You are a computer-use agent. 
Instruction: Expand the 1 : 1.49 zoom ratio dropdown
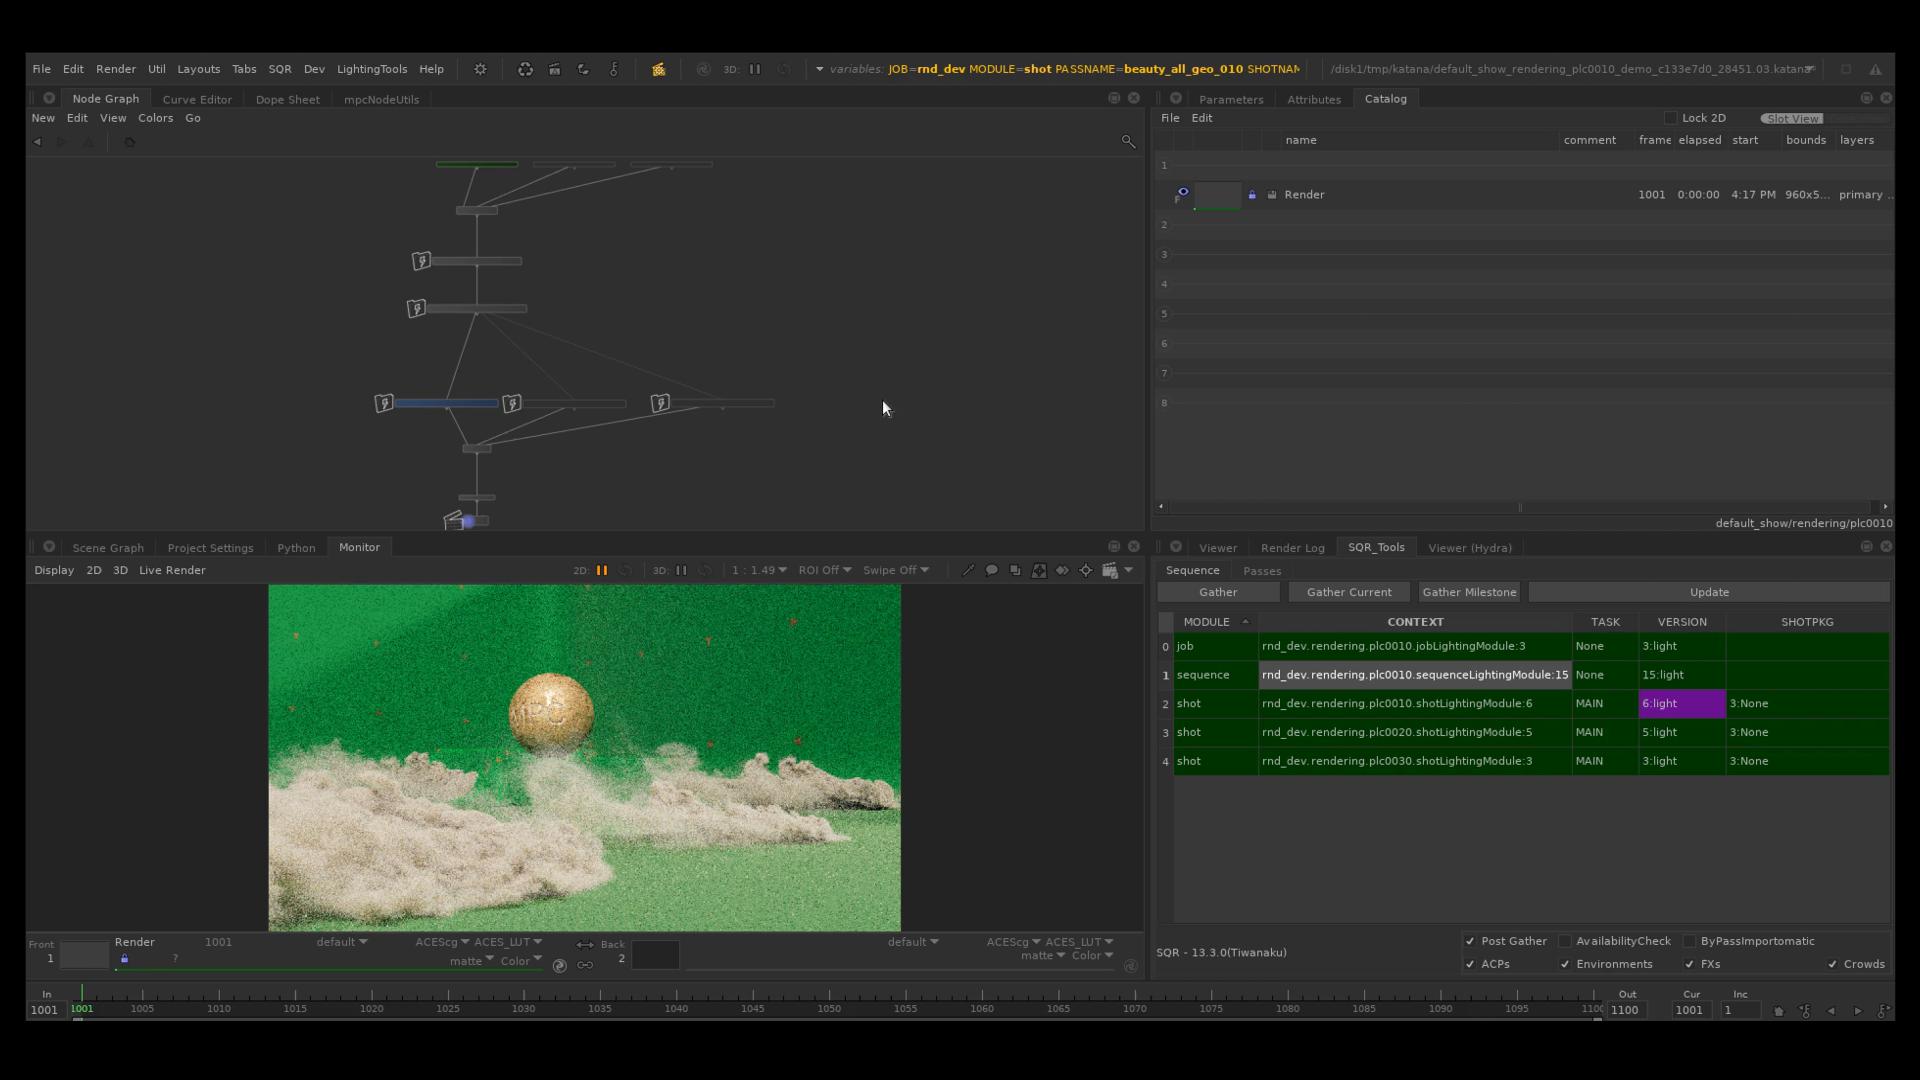(759, 570)
